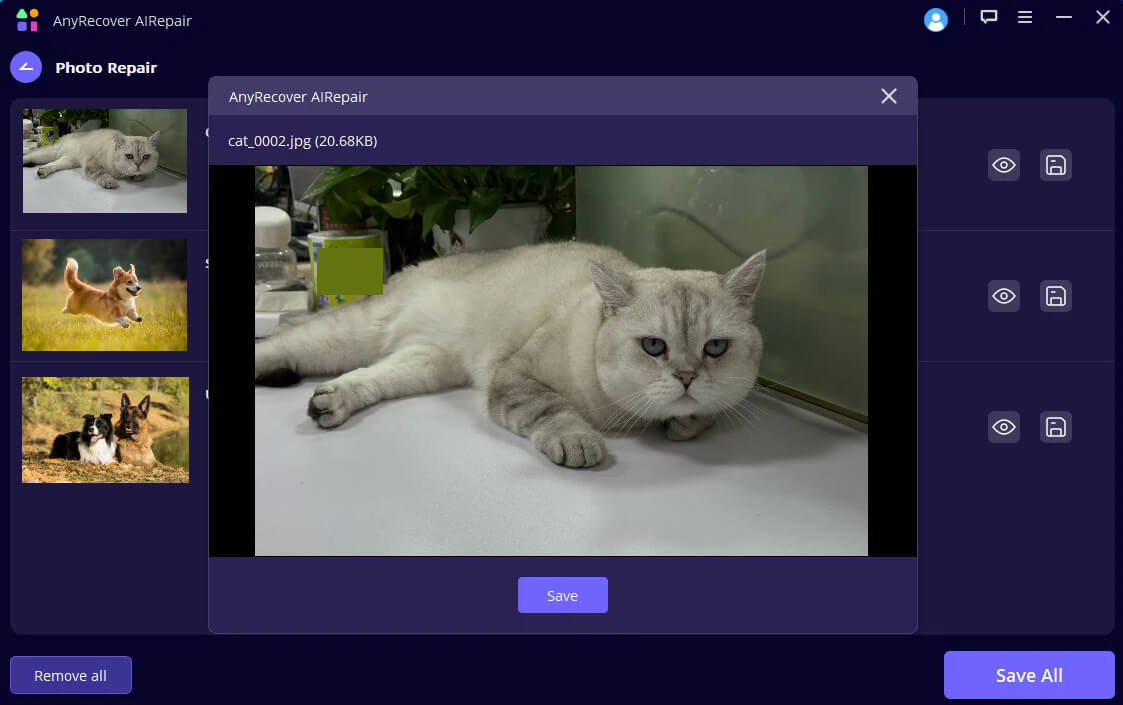
Task: Open the hamburger menu in title bar
Action: coord(1025,17)
